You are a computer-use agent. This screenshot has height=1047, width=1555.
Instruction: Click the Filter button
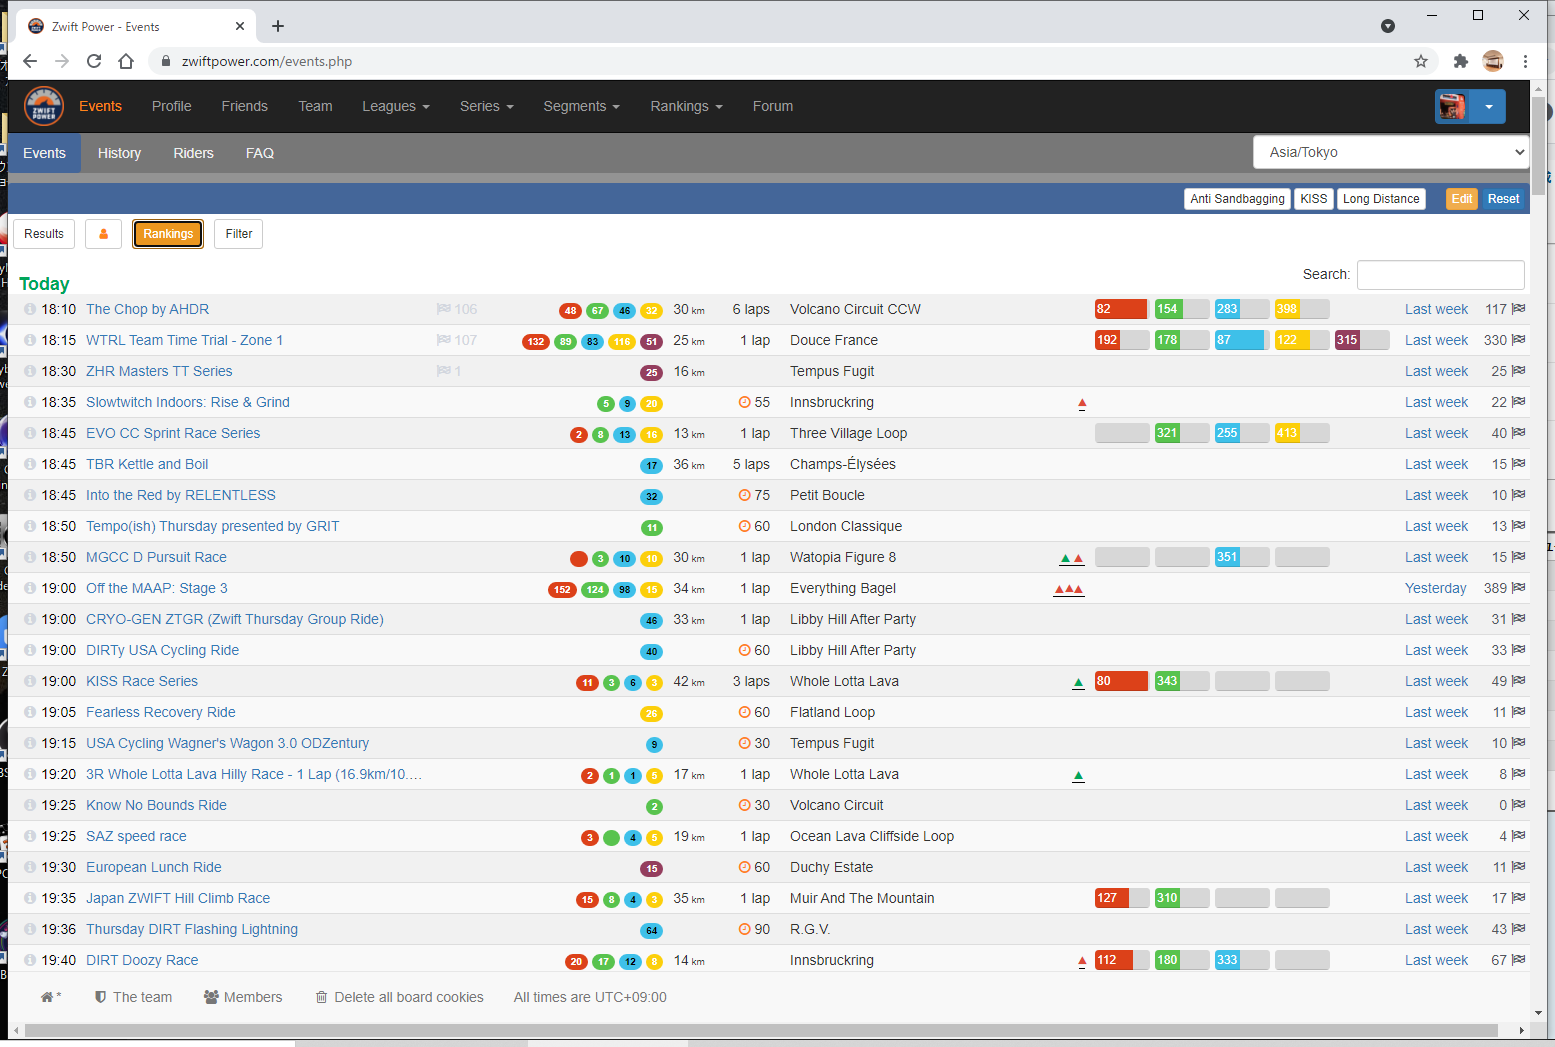coord(239,234)
